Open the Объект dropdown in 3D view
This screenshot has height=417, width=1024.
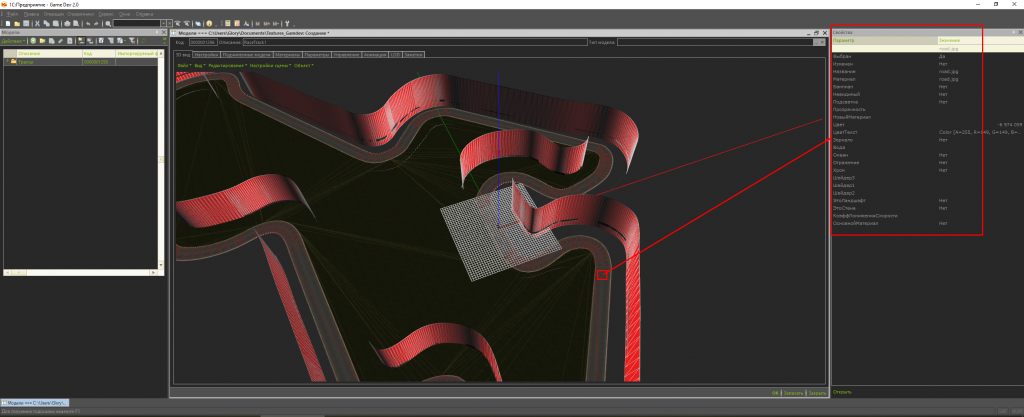click(304, 65)
